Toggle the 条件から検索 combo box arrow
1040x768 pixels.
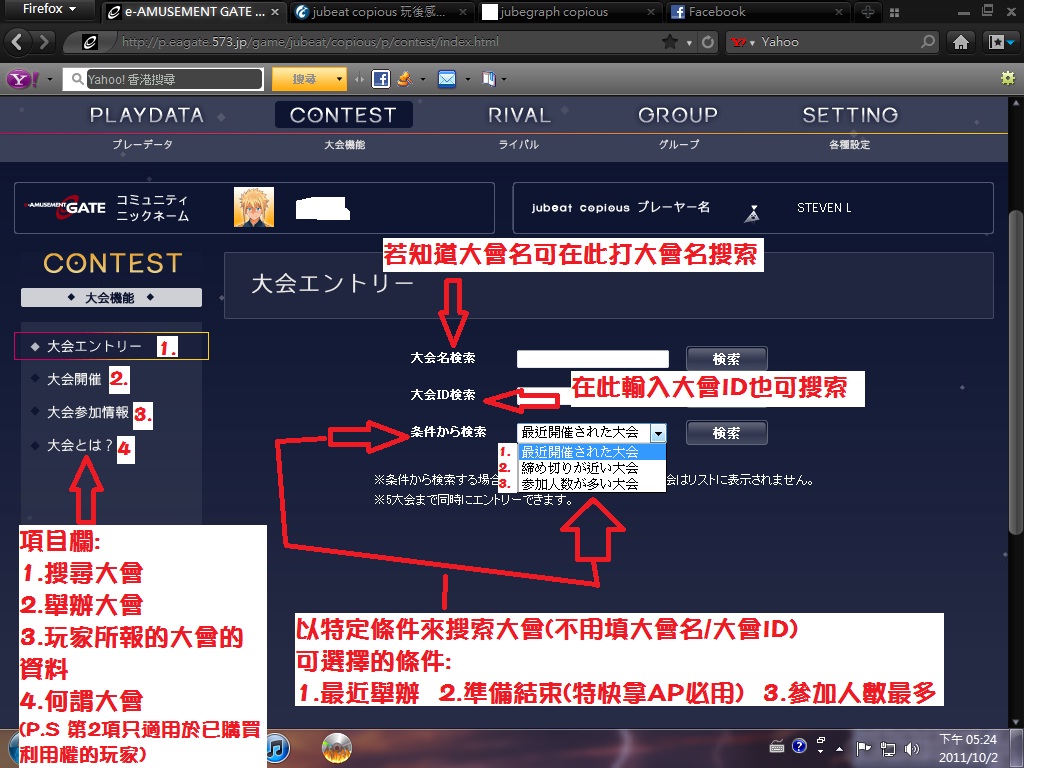click(x=658, y=433)
